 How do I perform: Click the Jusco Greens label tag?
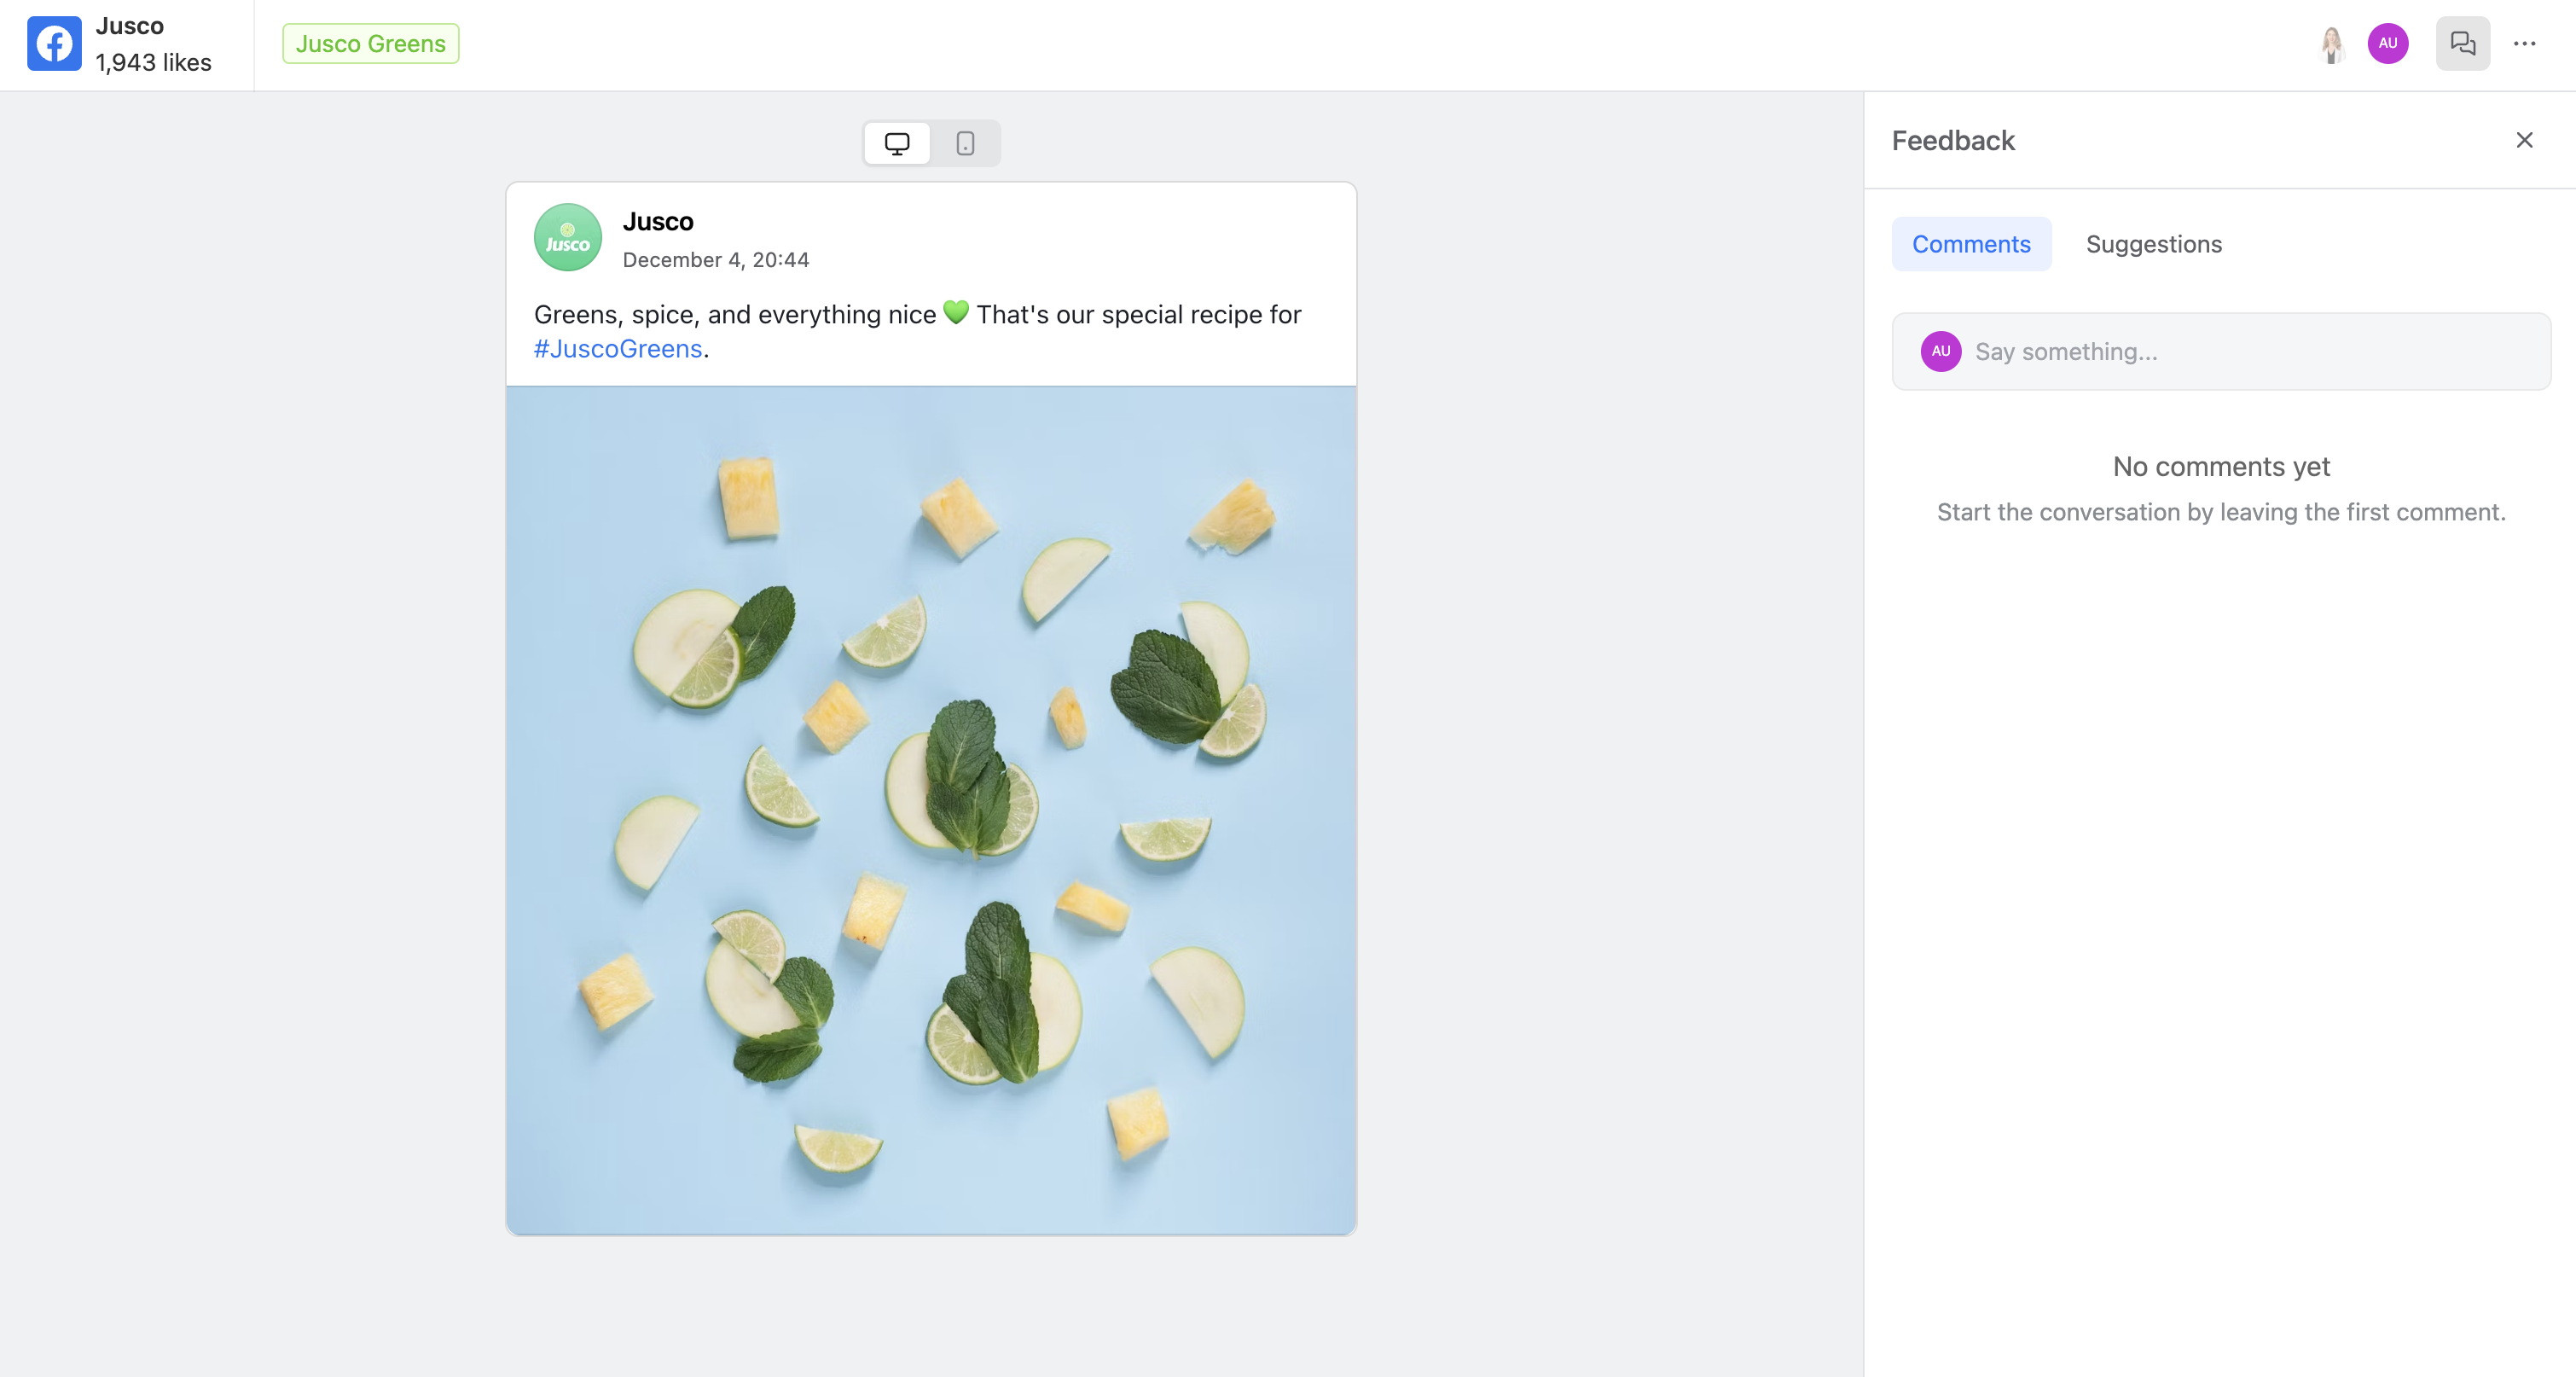coord(370,44)
